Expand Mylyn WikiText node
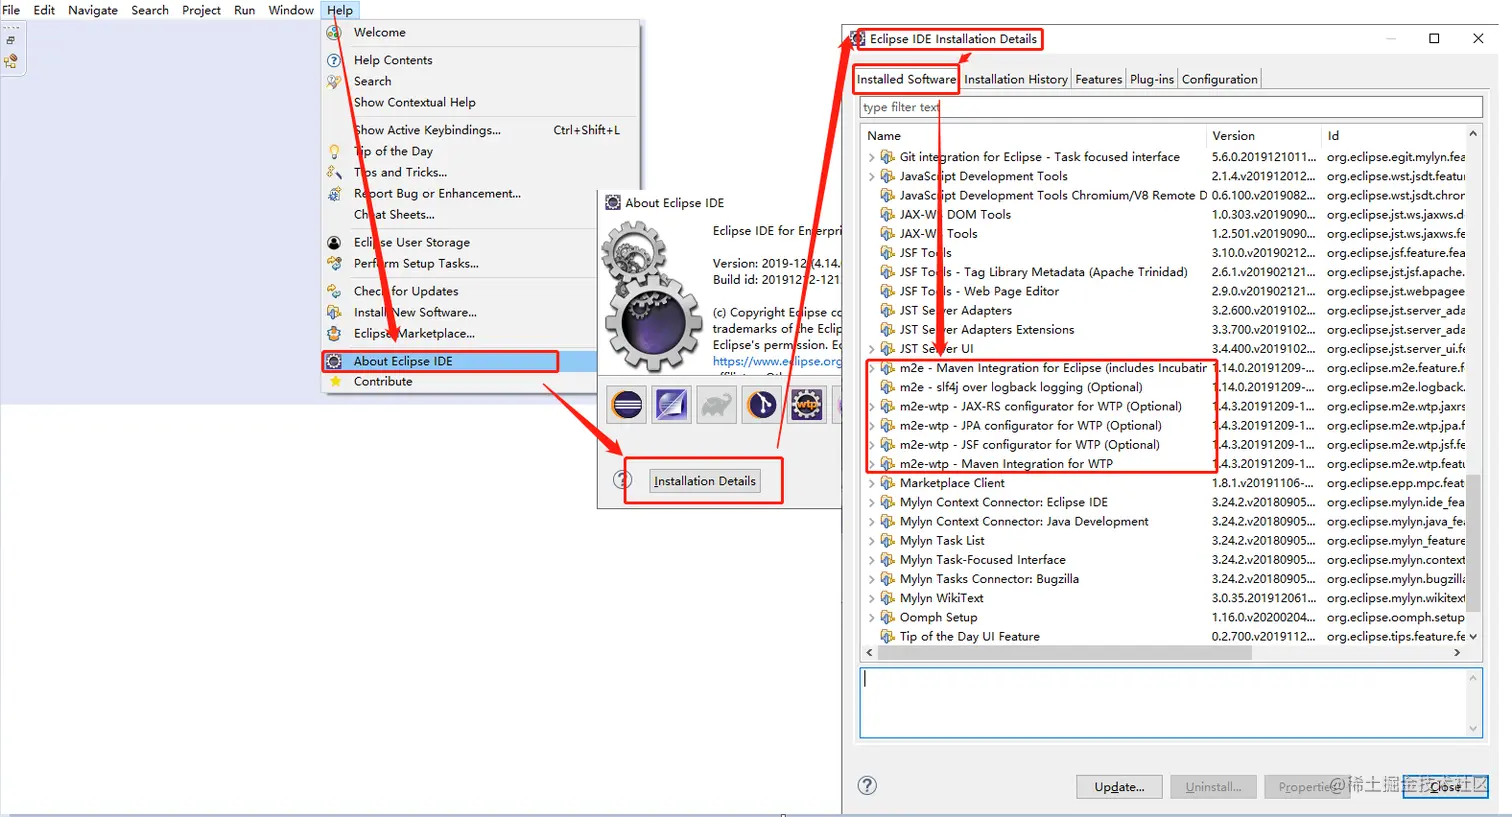The width and height of the screenshot is (1512, 817). coord(871,598)
